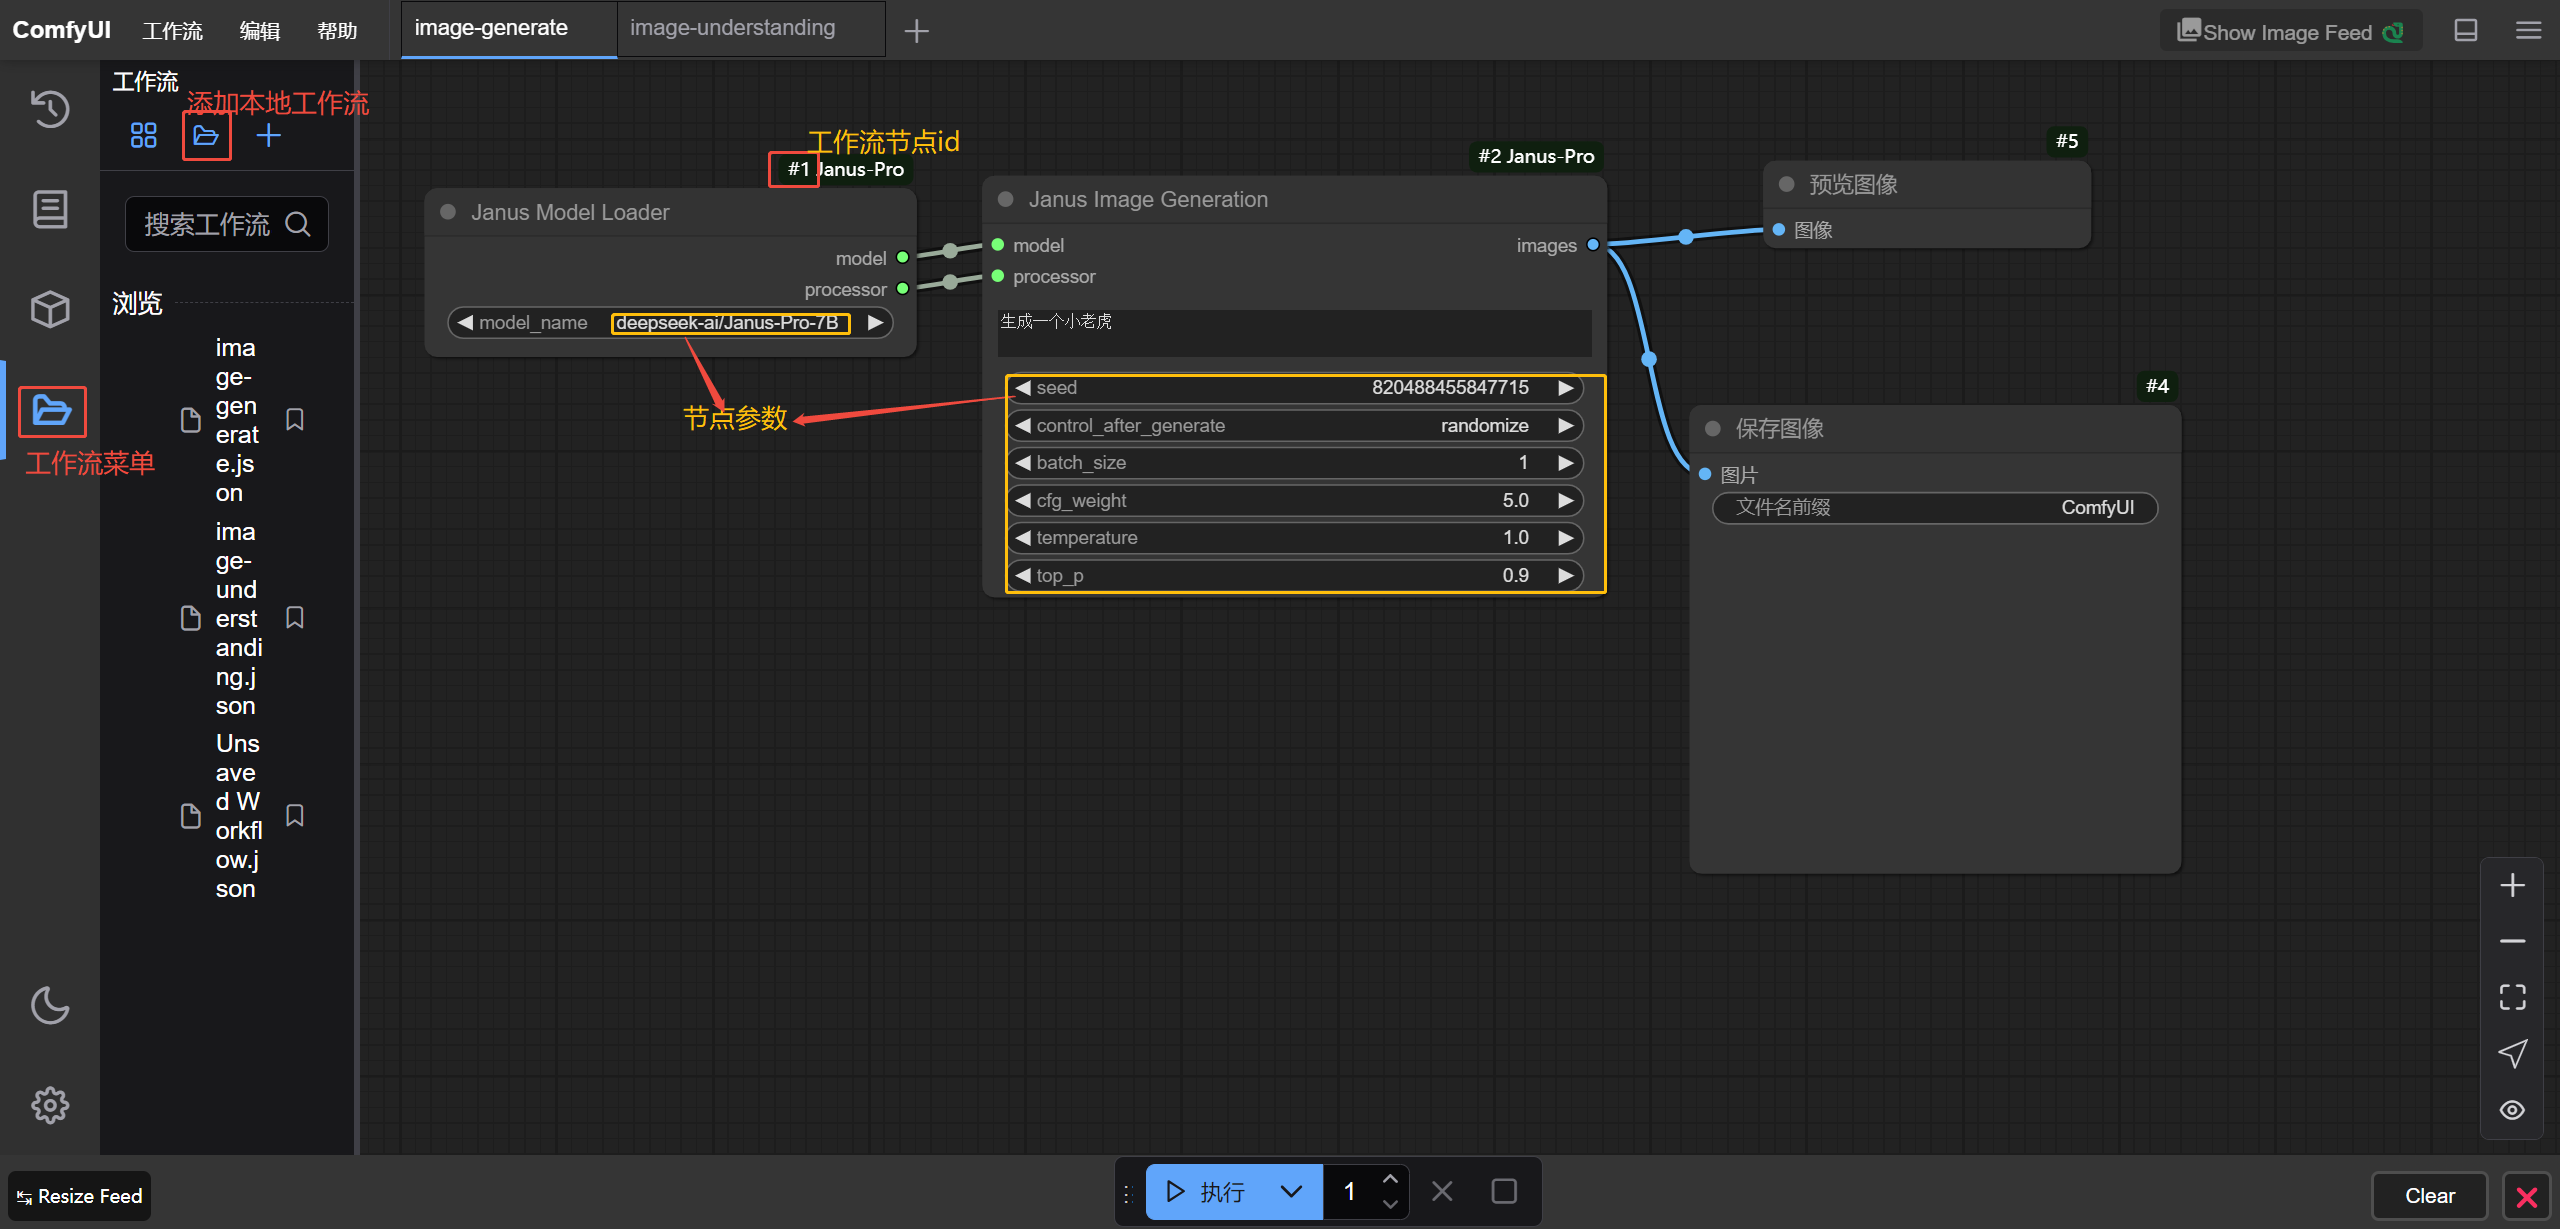Open the 编辑 menu
The width and height of the screenshot is (2560, 1229).
click(259, 31)
